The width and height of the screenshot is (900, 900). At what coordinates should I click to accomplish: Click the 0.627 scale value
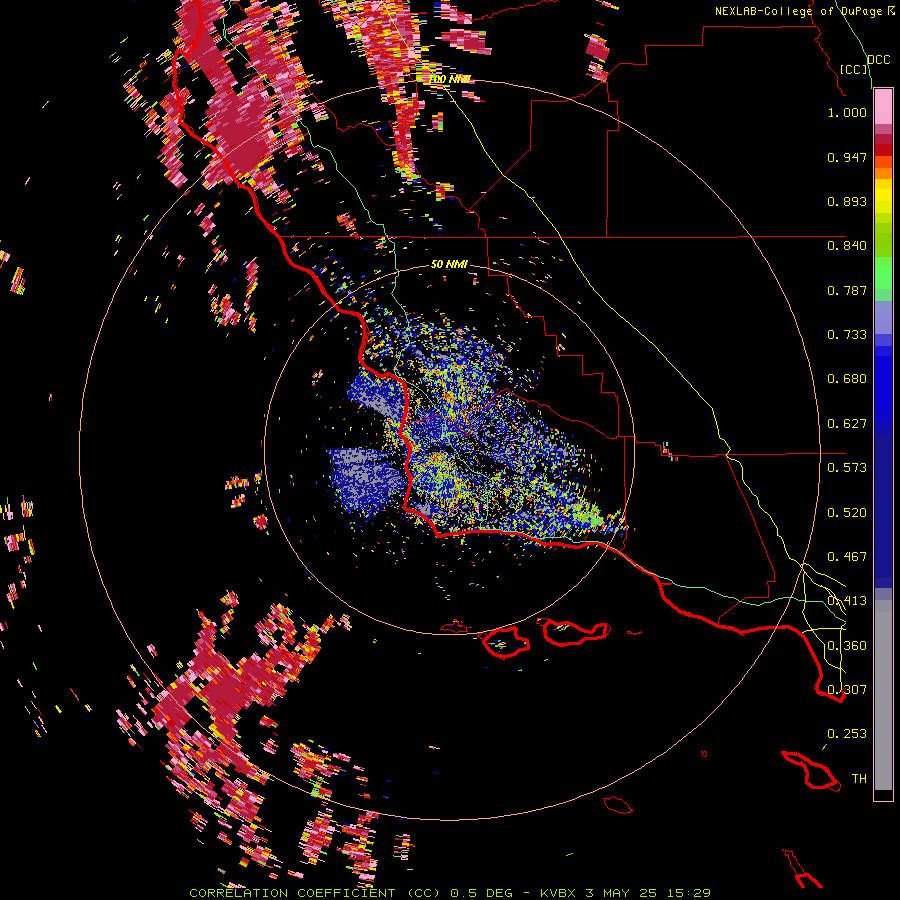[x=847, y=424]
